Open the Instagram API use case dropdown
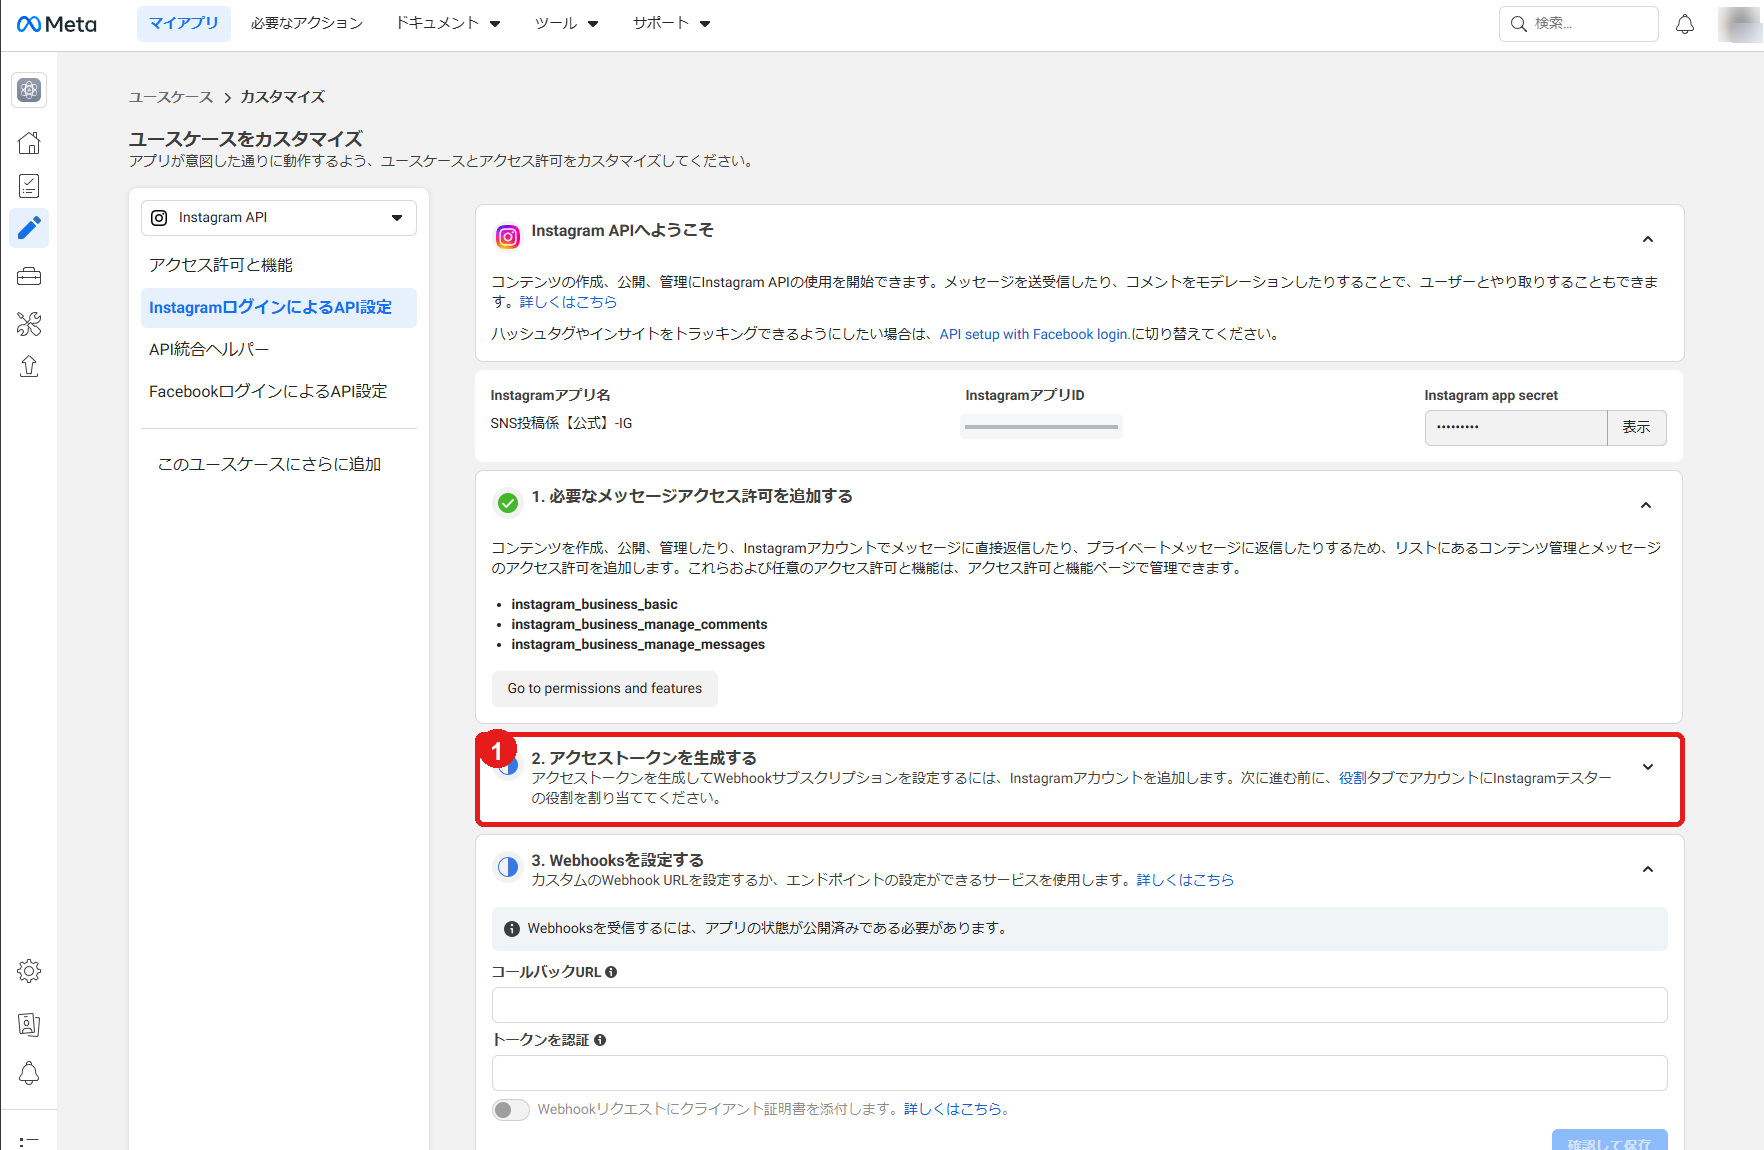Image resolution: width=1764 pixels, height=1150 pixels. pos(279,218)
